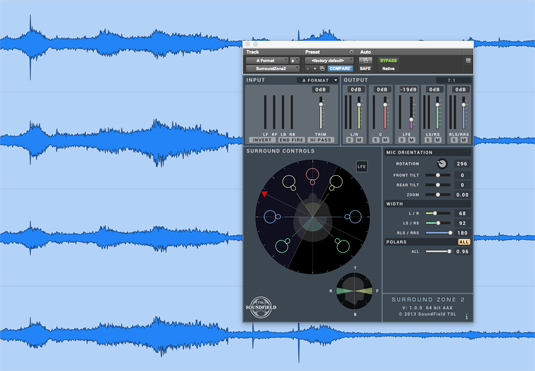535x371 pixels.
Task: Mute the LFE output channel
Action: click(411, 140)
